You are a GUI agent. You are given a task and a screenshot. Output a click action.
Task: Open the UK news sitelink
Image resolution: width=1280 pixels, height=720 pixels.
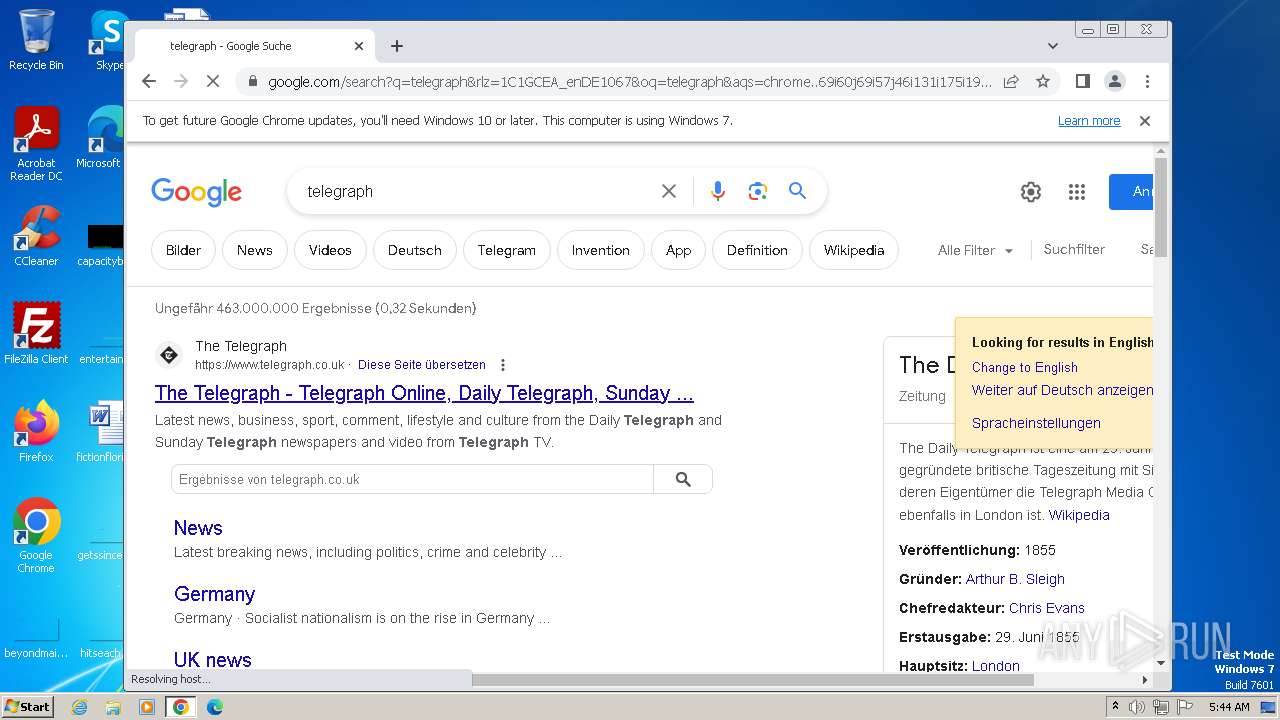213,660
